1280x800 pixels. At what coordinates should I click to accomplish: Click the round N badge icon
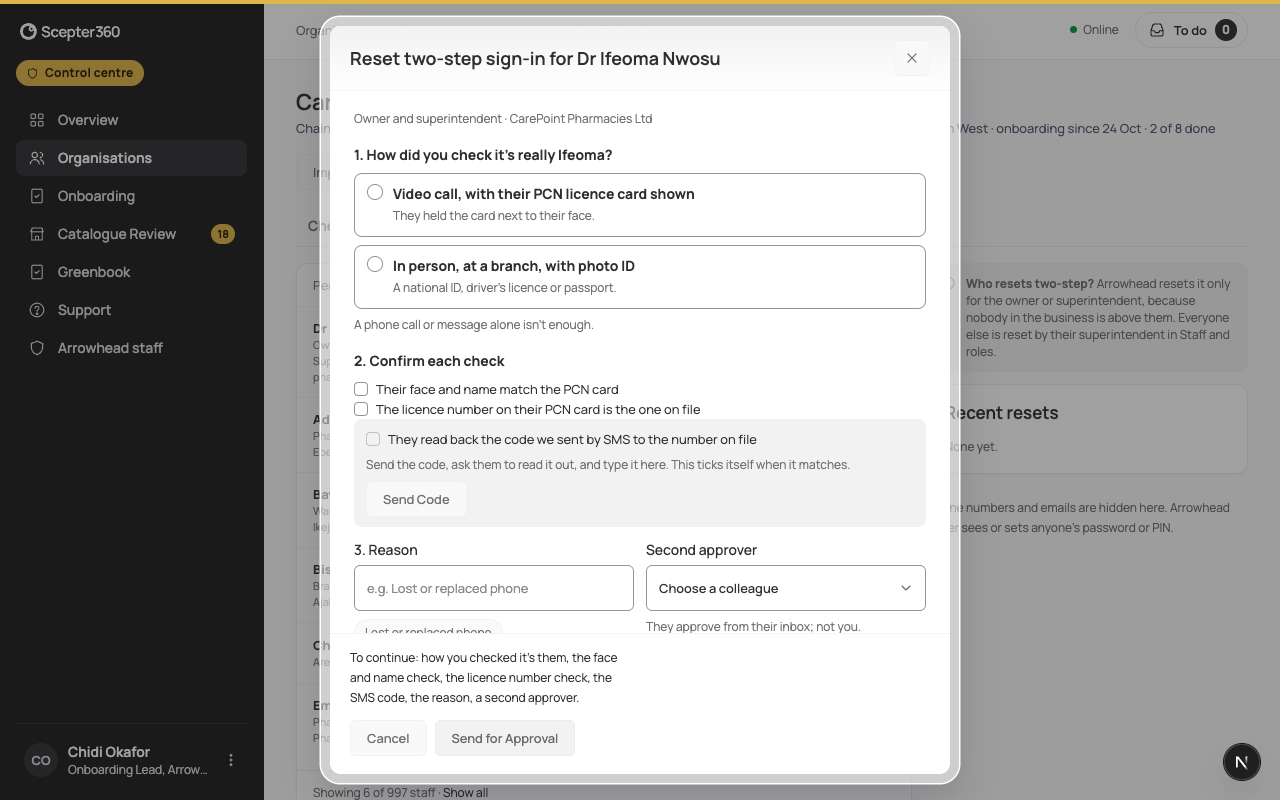point(1242,762)
